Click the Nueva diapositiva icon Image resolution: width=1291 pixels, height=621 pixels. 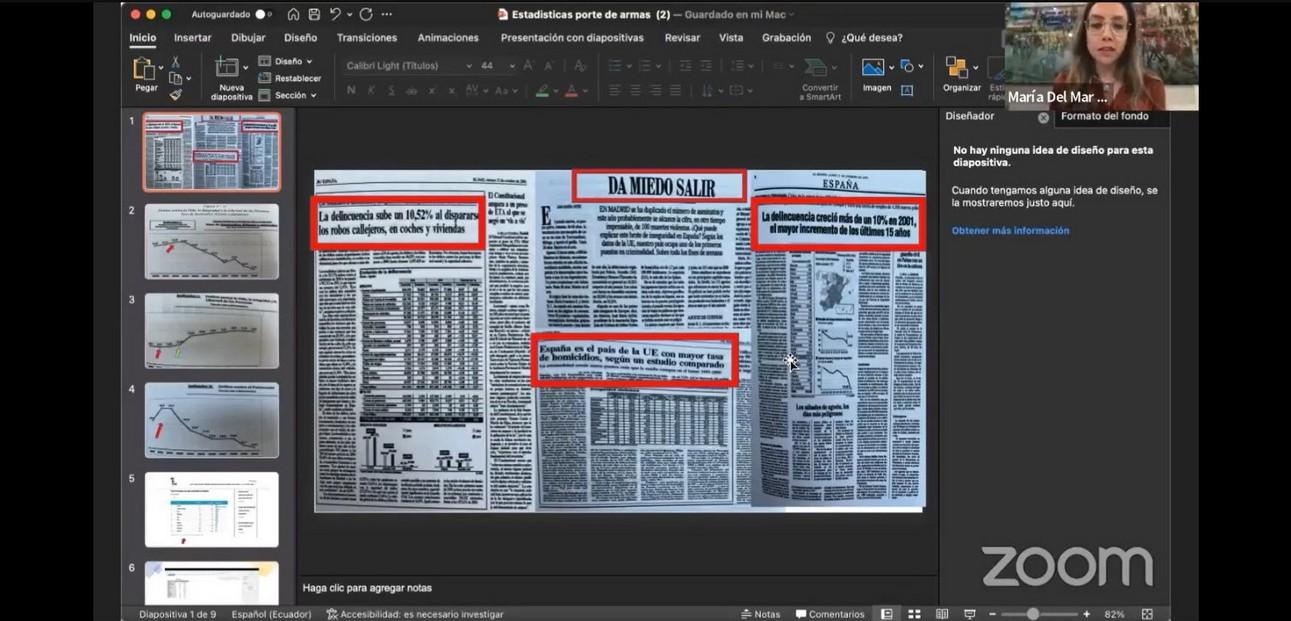pyautogui.click(x=228, y=69)
